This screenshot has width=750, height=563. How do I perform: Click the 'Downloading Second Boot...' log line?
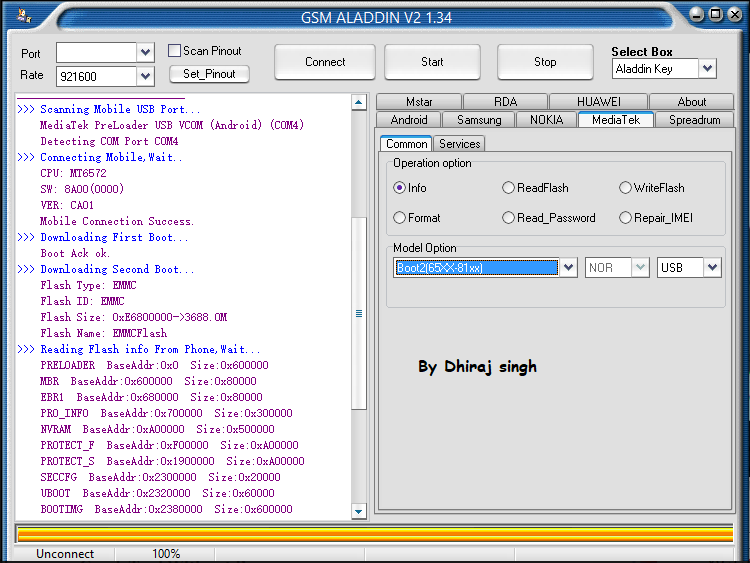[x=117, y=269]
